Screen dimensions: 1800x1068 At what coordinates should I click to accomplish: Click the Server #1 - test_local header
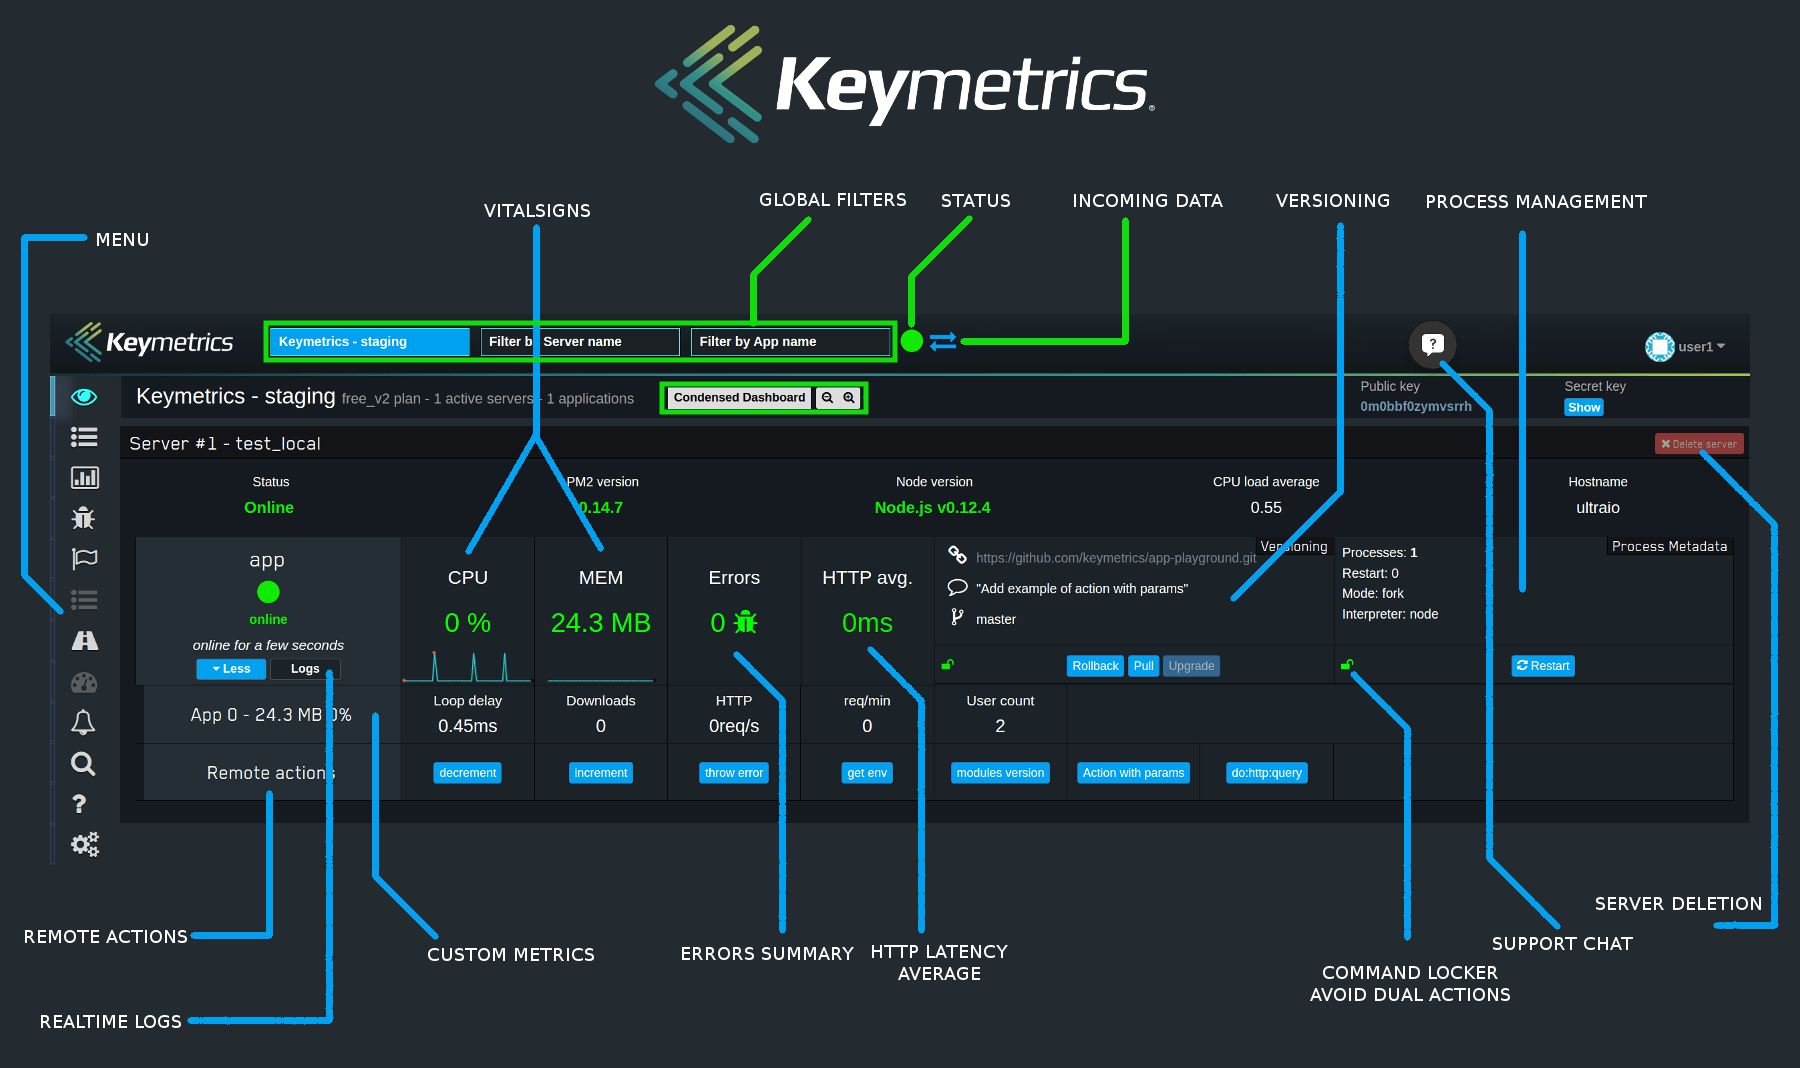[225, 444]
